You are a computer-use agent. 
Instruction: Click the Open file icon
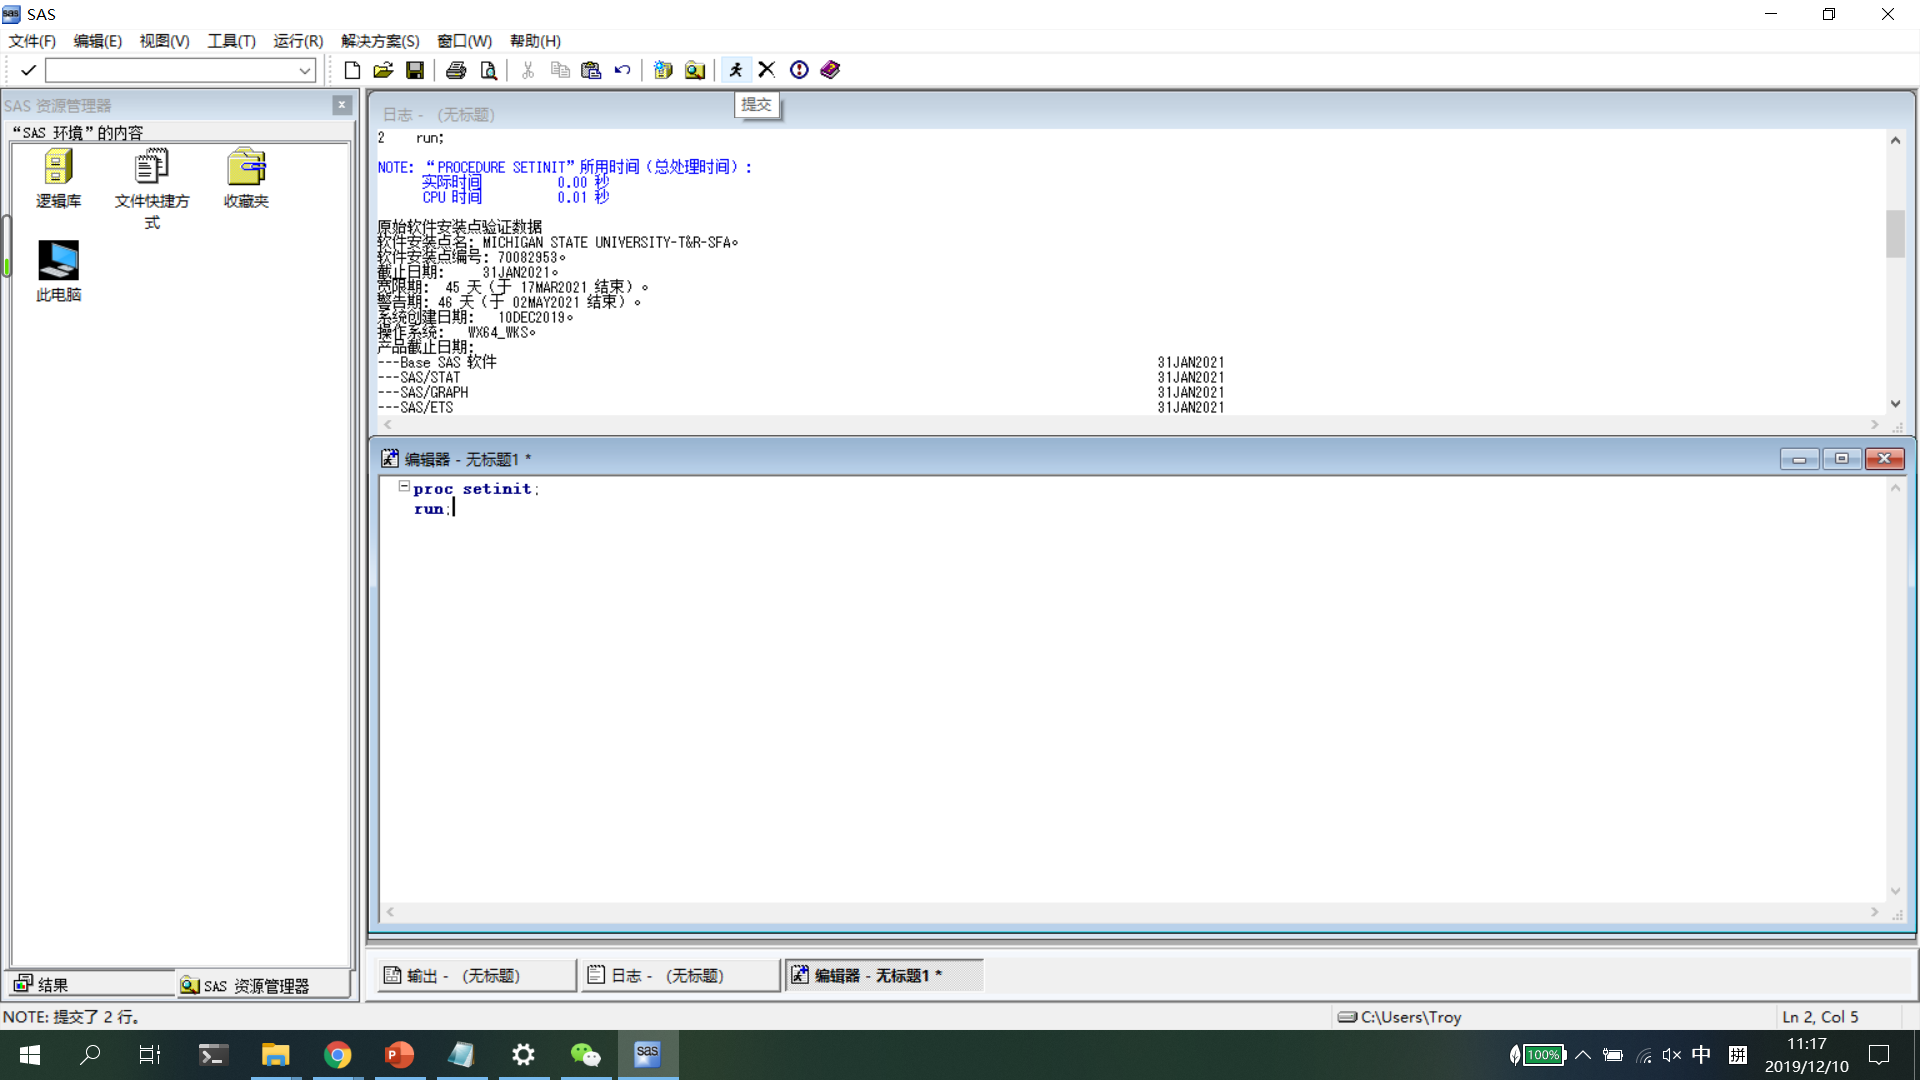384,69
